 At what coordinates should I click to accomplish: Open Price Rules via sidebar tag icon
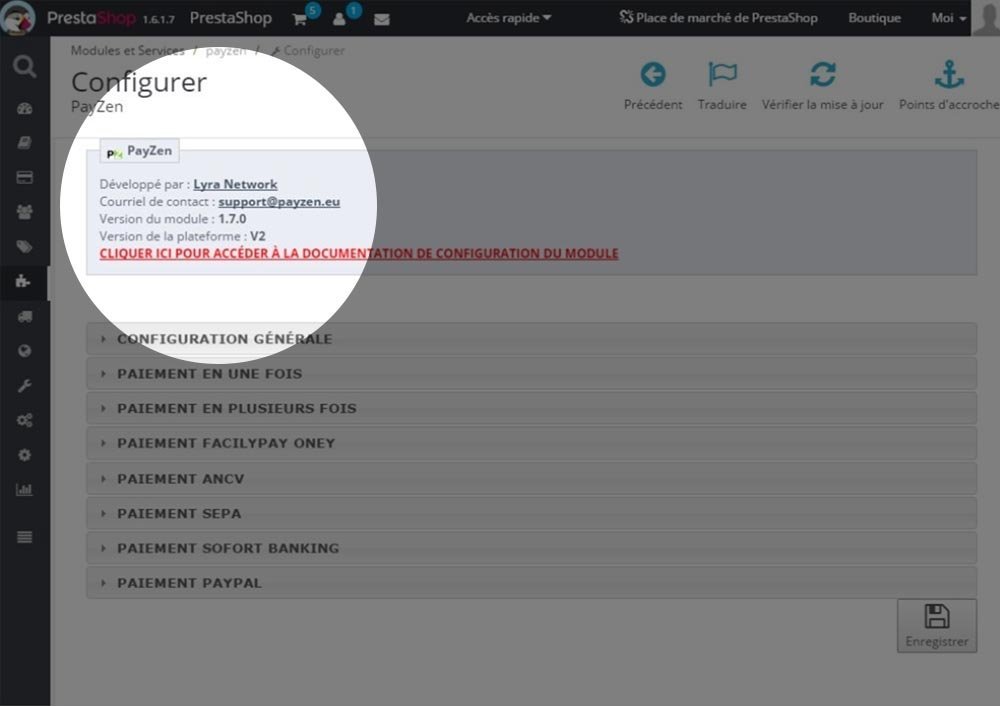[25, 247]
